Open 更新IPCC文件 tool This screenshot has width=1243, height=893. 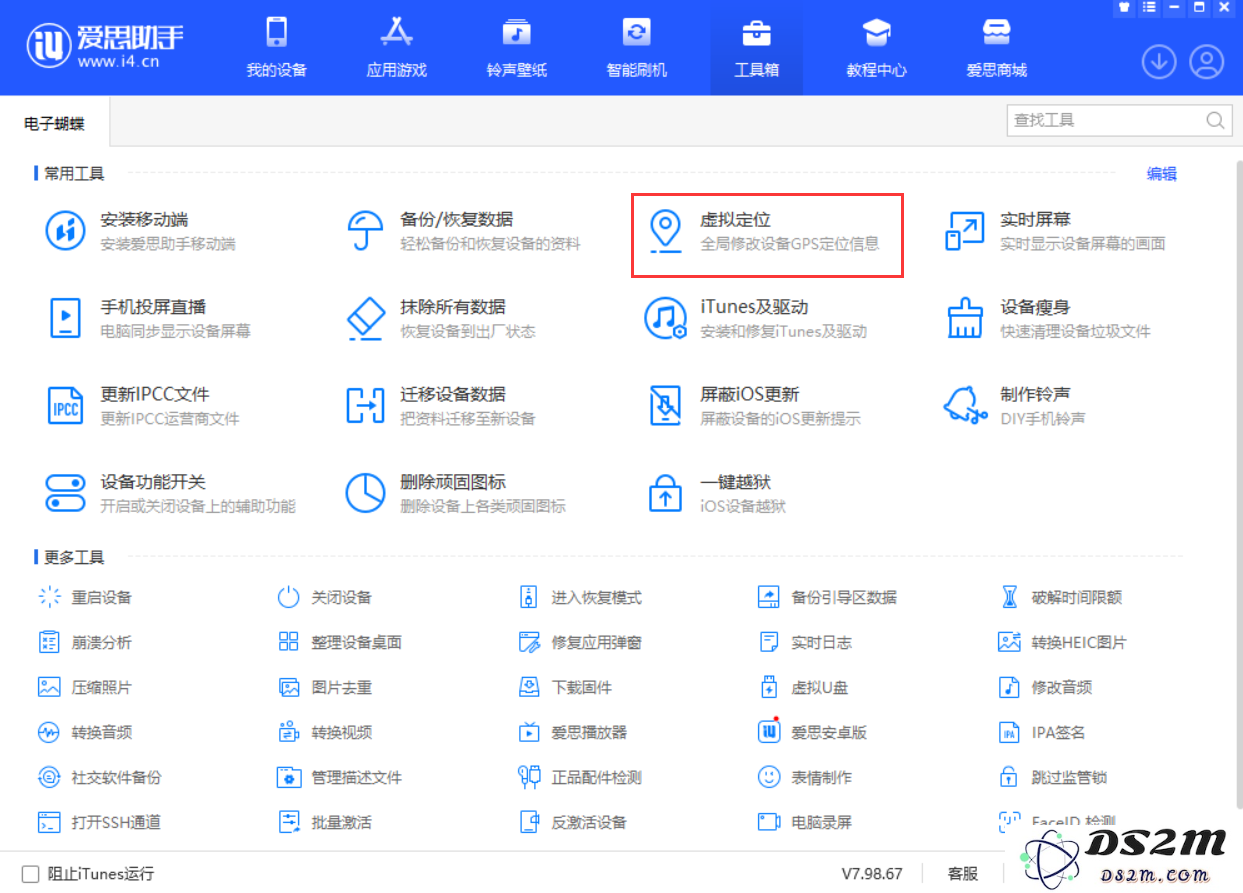coord(142,405)
